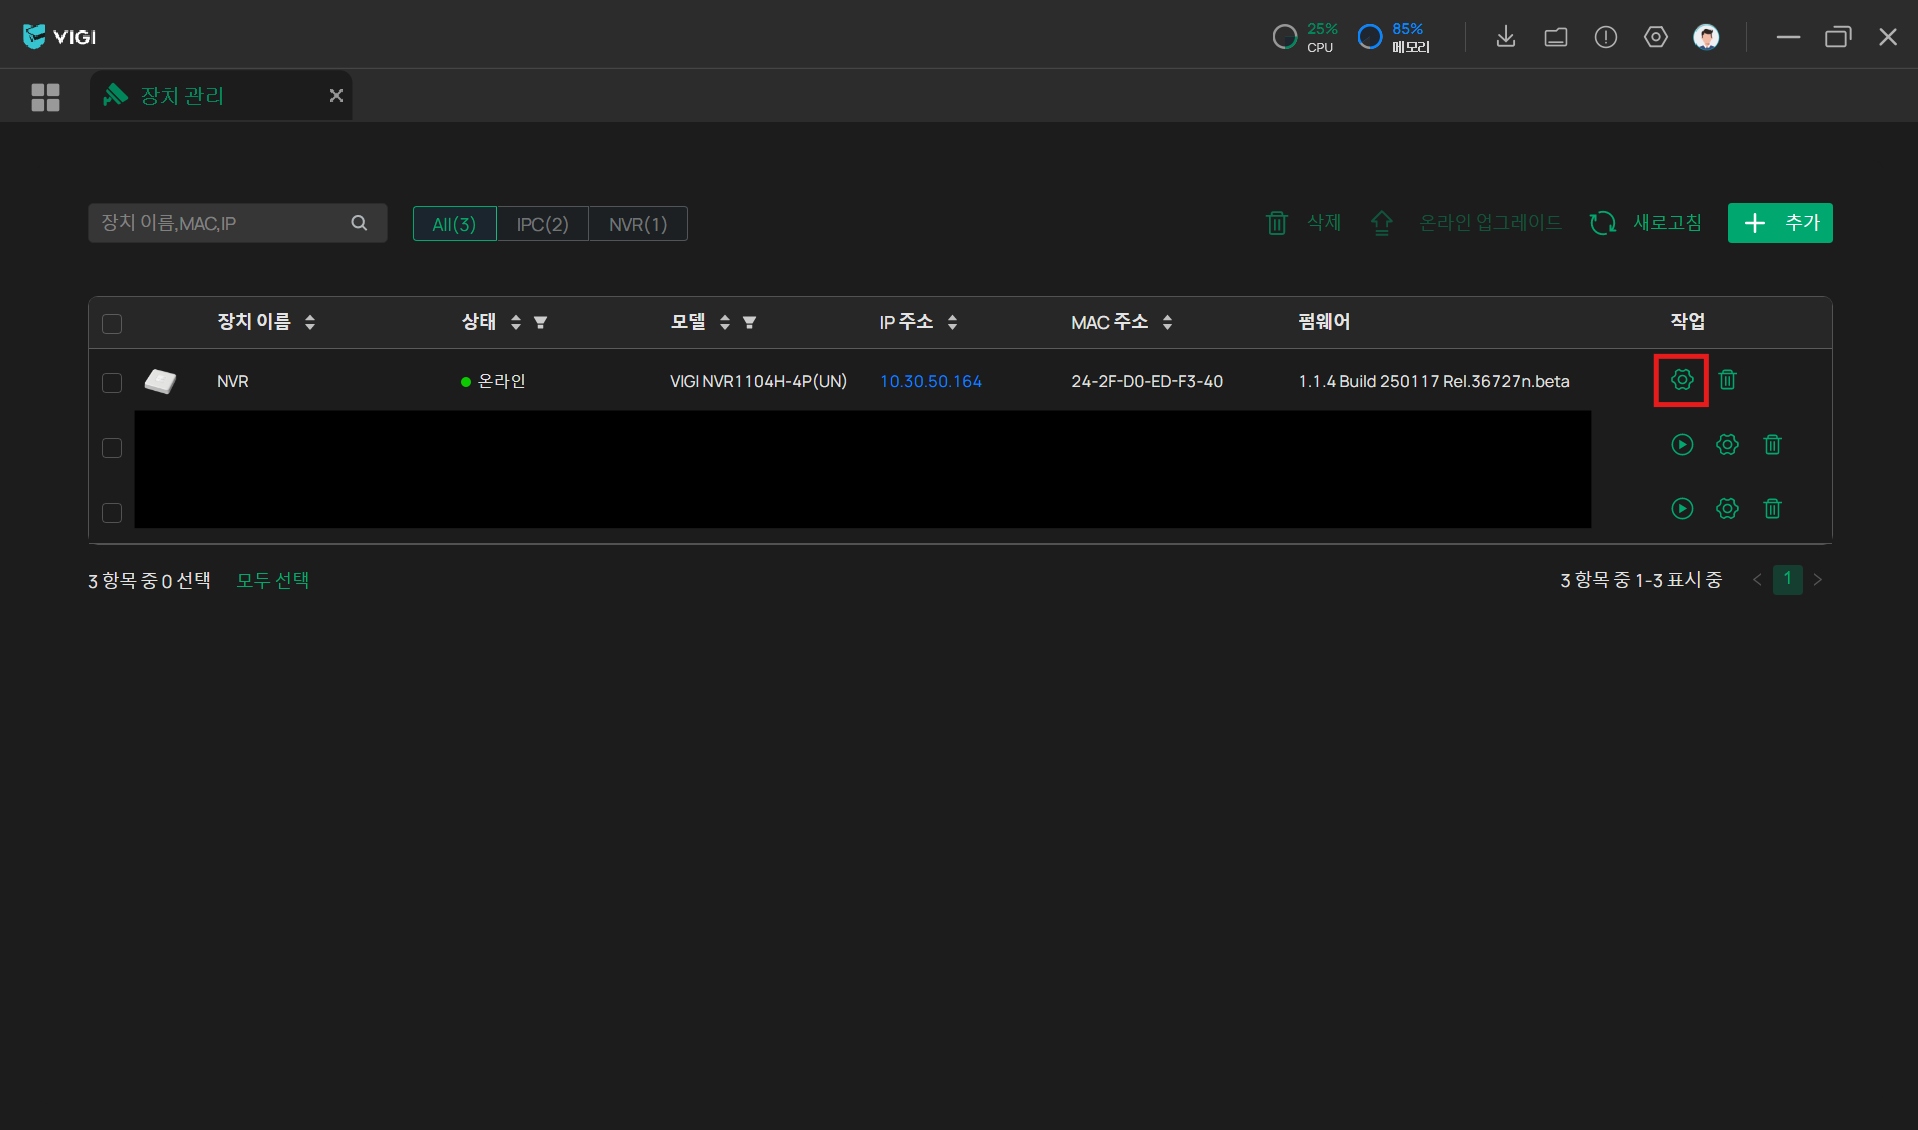Sort by IP 주소 column arrows
1918x1130 pixels.
tap(952, 322)
